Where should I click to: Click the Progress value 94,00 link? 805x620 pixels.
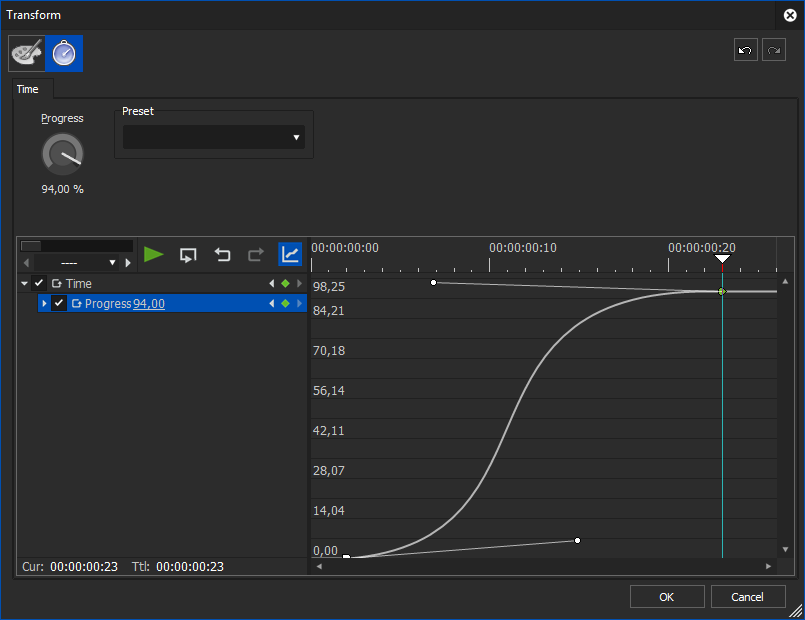(x=149, y=304)
